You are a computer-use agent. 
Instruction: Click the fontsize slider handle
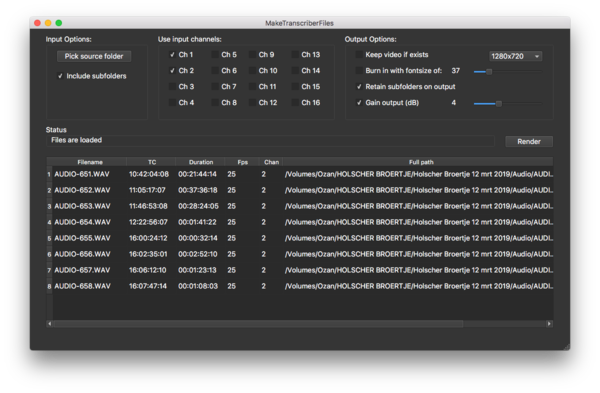[489, 72]
